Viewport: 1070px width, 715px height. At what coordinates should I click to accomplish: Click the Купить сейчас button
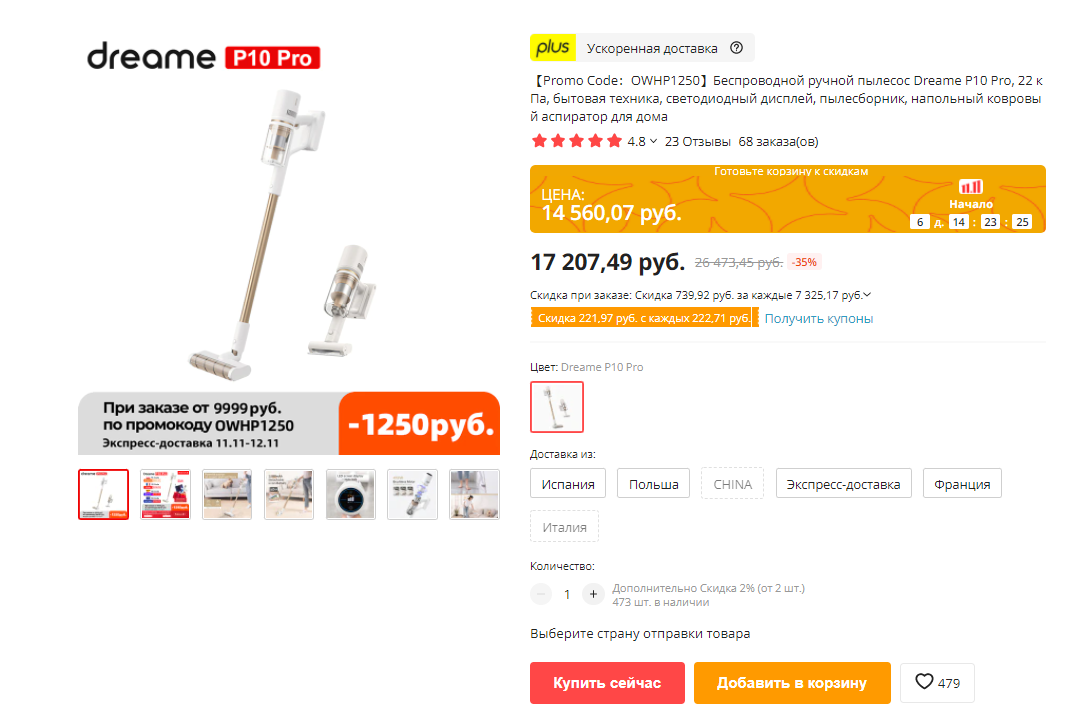click(607, 682)
